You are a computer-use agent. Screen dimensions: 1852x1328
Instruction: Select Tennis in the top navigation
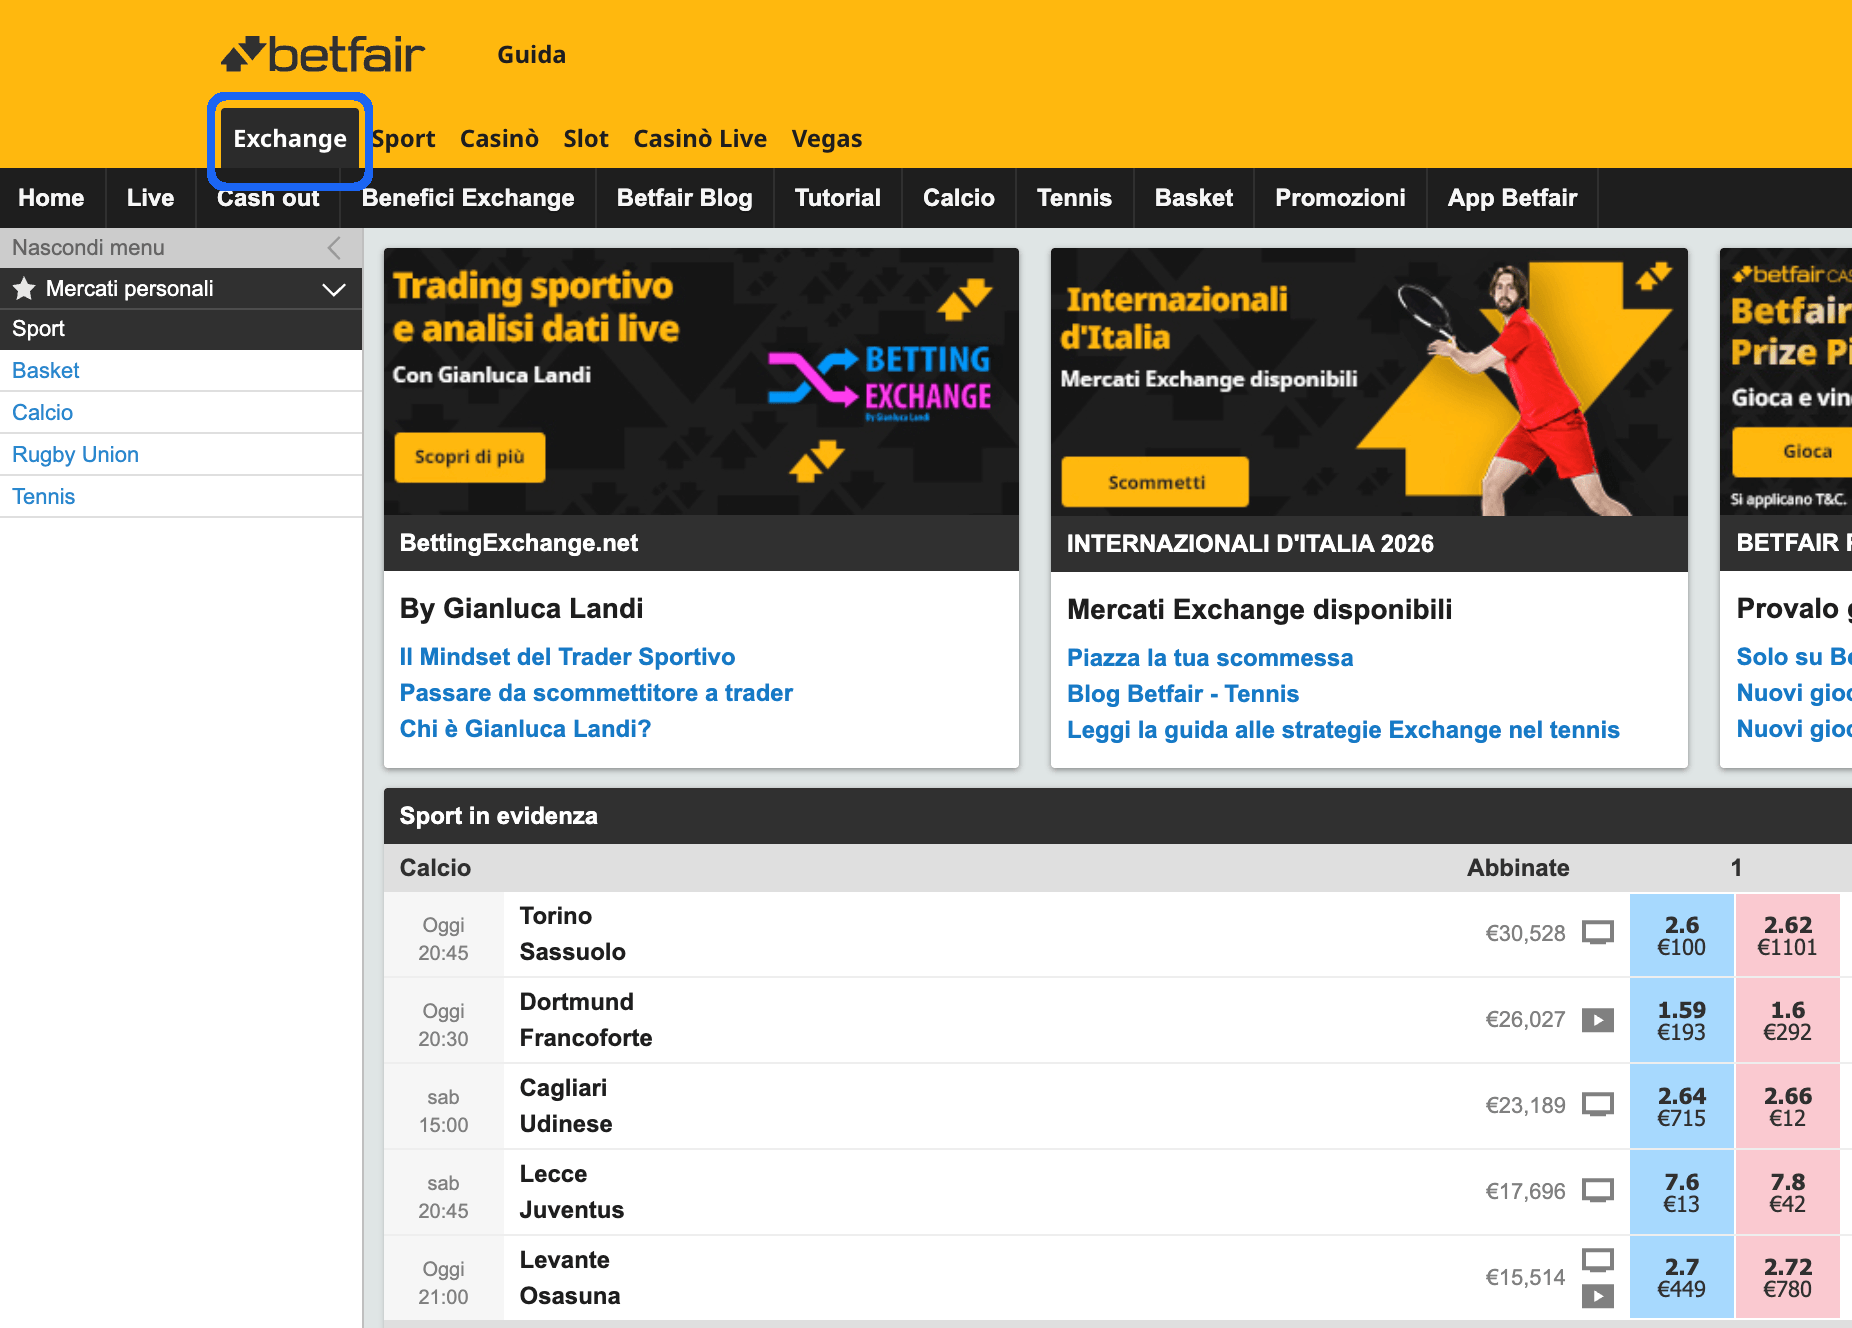[1074, 198]
